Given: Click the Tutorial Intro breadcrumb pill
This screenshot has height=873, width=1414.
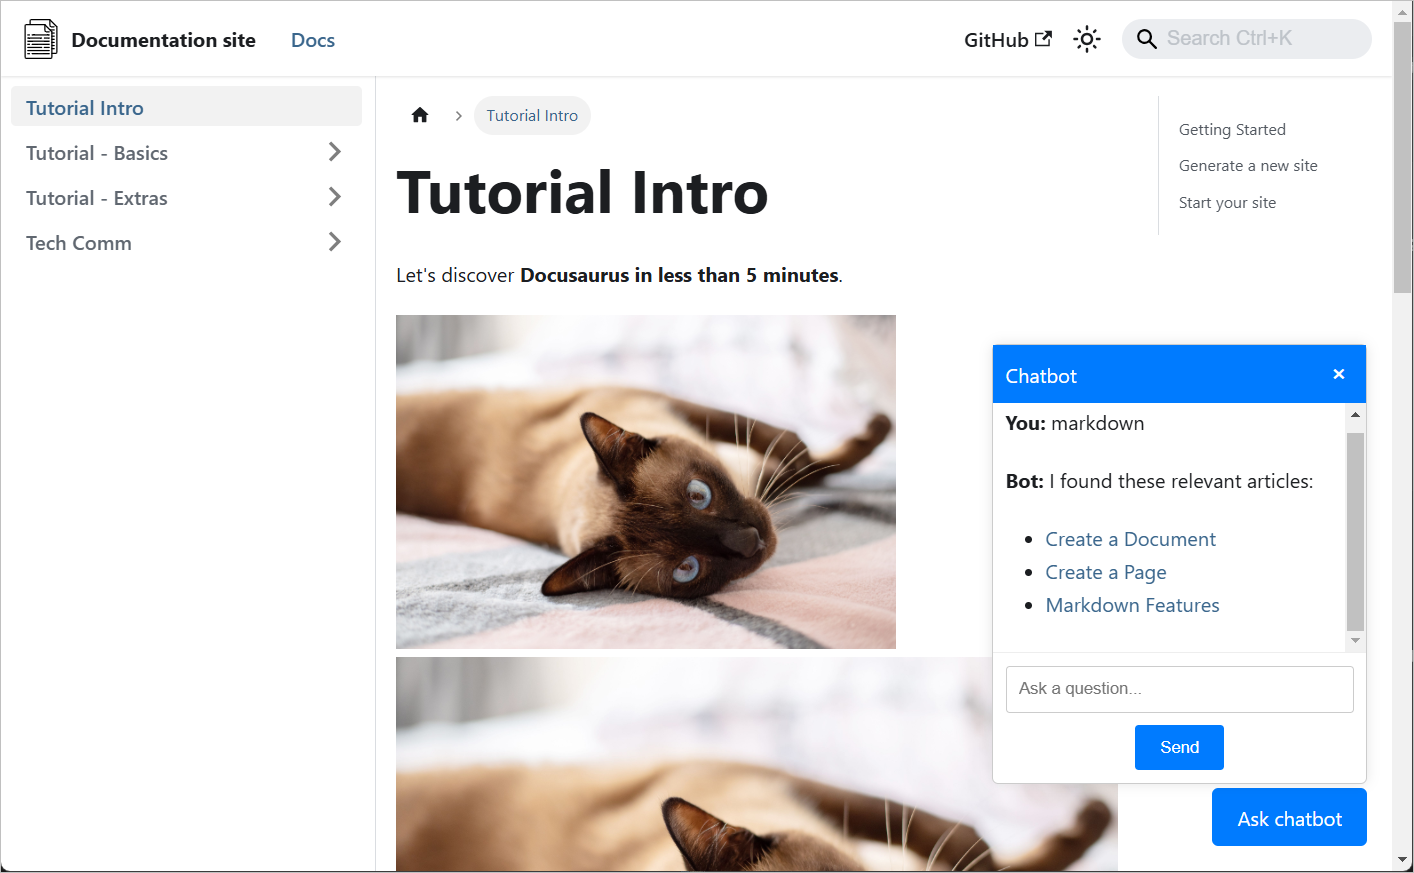Looking at the screenshot, I should pyautogui.click(x=532, y=115).
